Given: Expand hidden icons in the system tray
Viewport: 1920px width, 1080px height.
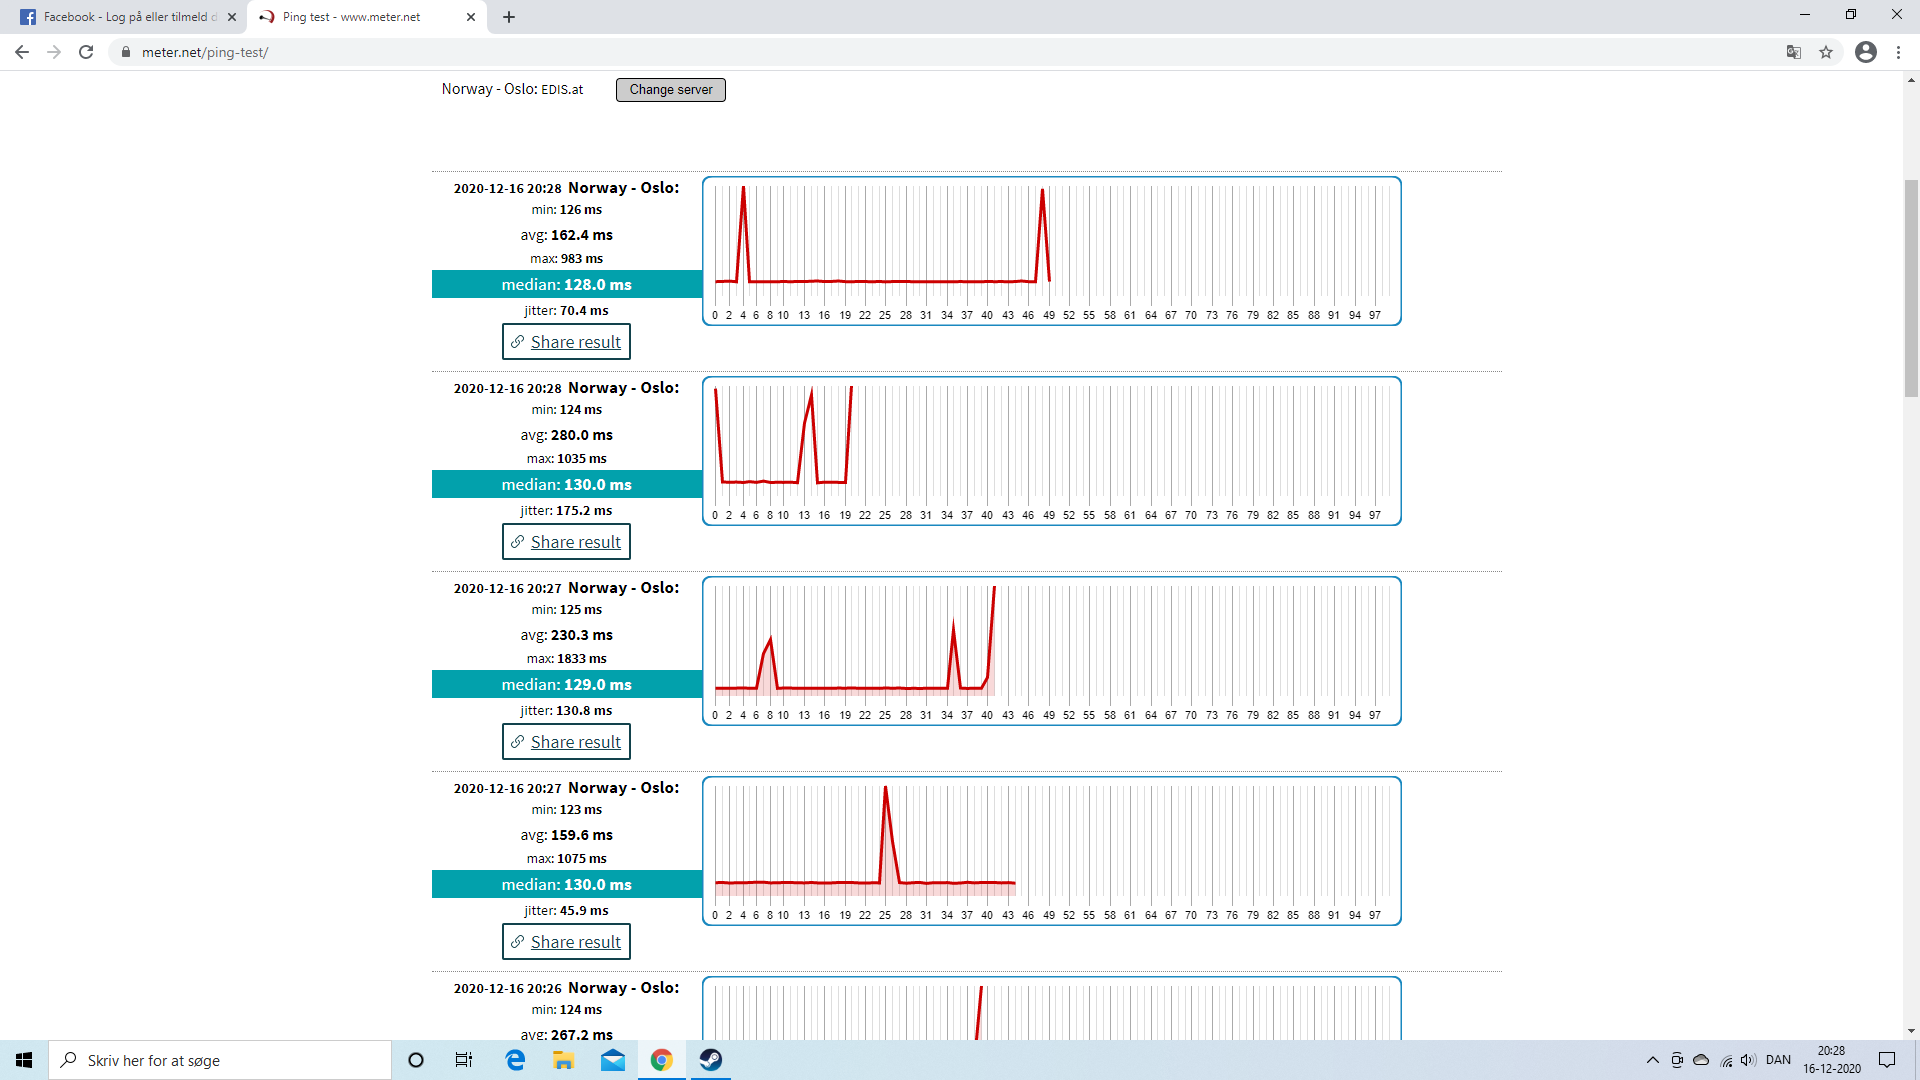Looking at the screenshot, I should click(1652, 1060).
